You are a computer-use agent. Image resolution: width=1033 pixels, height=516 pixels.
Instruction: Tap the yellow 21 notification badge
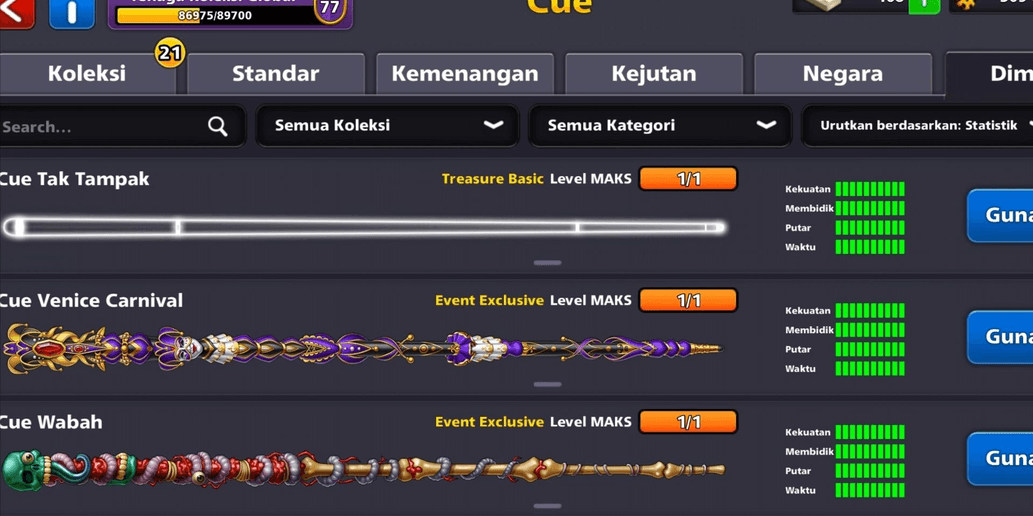(170, 53)
